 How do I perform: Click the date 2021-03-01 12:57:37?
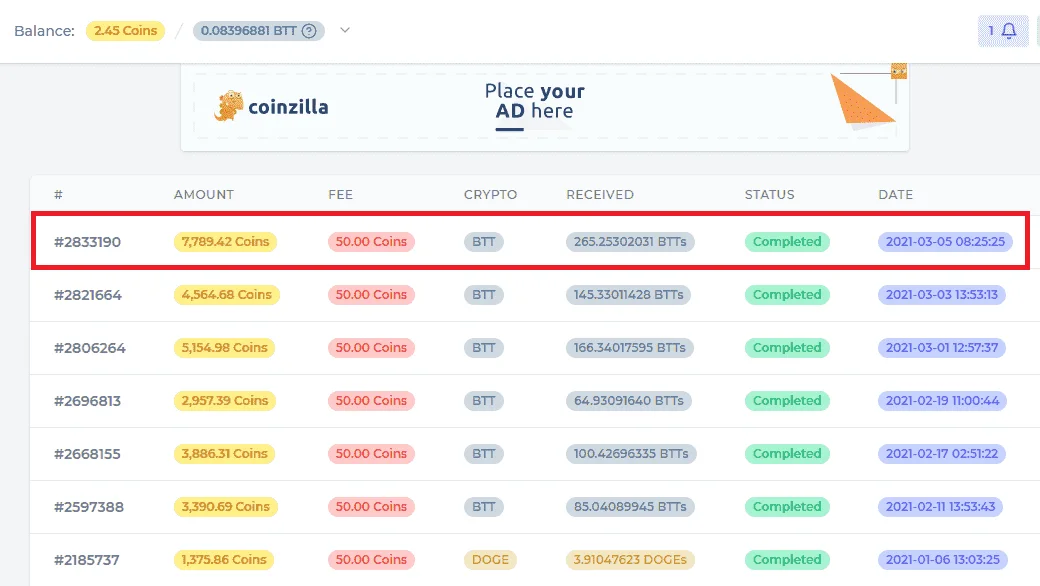point(942,347)
